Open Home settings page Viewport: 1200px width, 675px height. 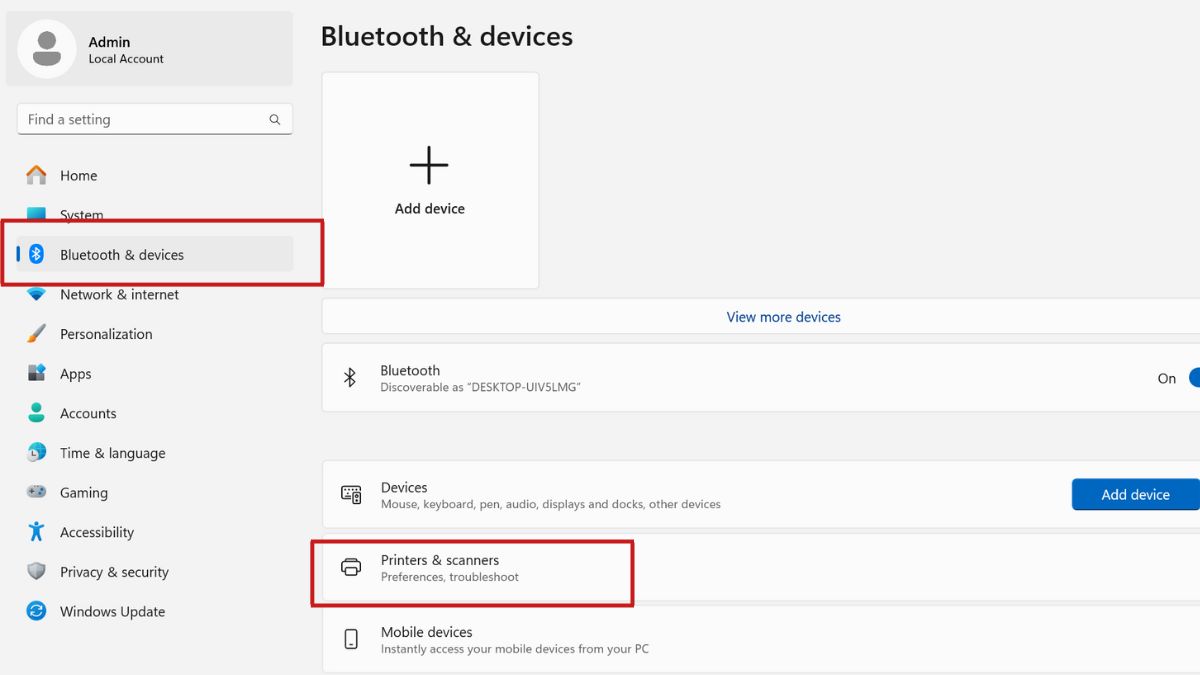(155, 175)
